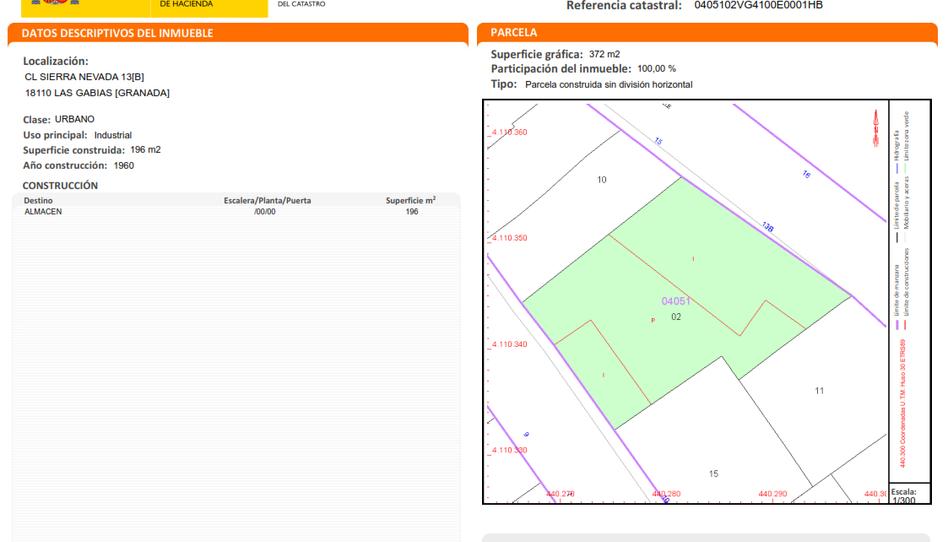Click the 4.110.350 coordinate label on the map
This screenshot has width=948, height=542.
point(509,238)
